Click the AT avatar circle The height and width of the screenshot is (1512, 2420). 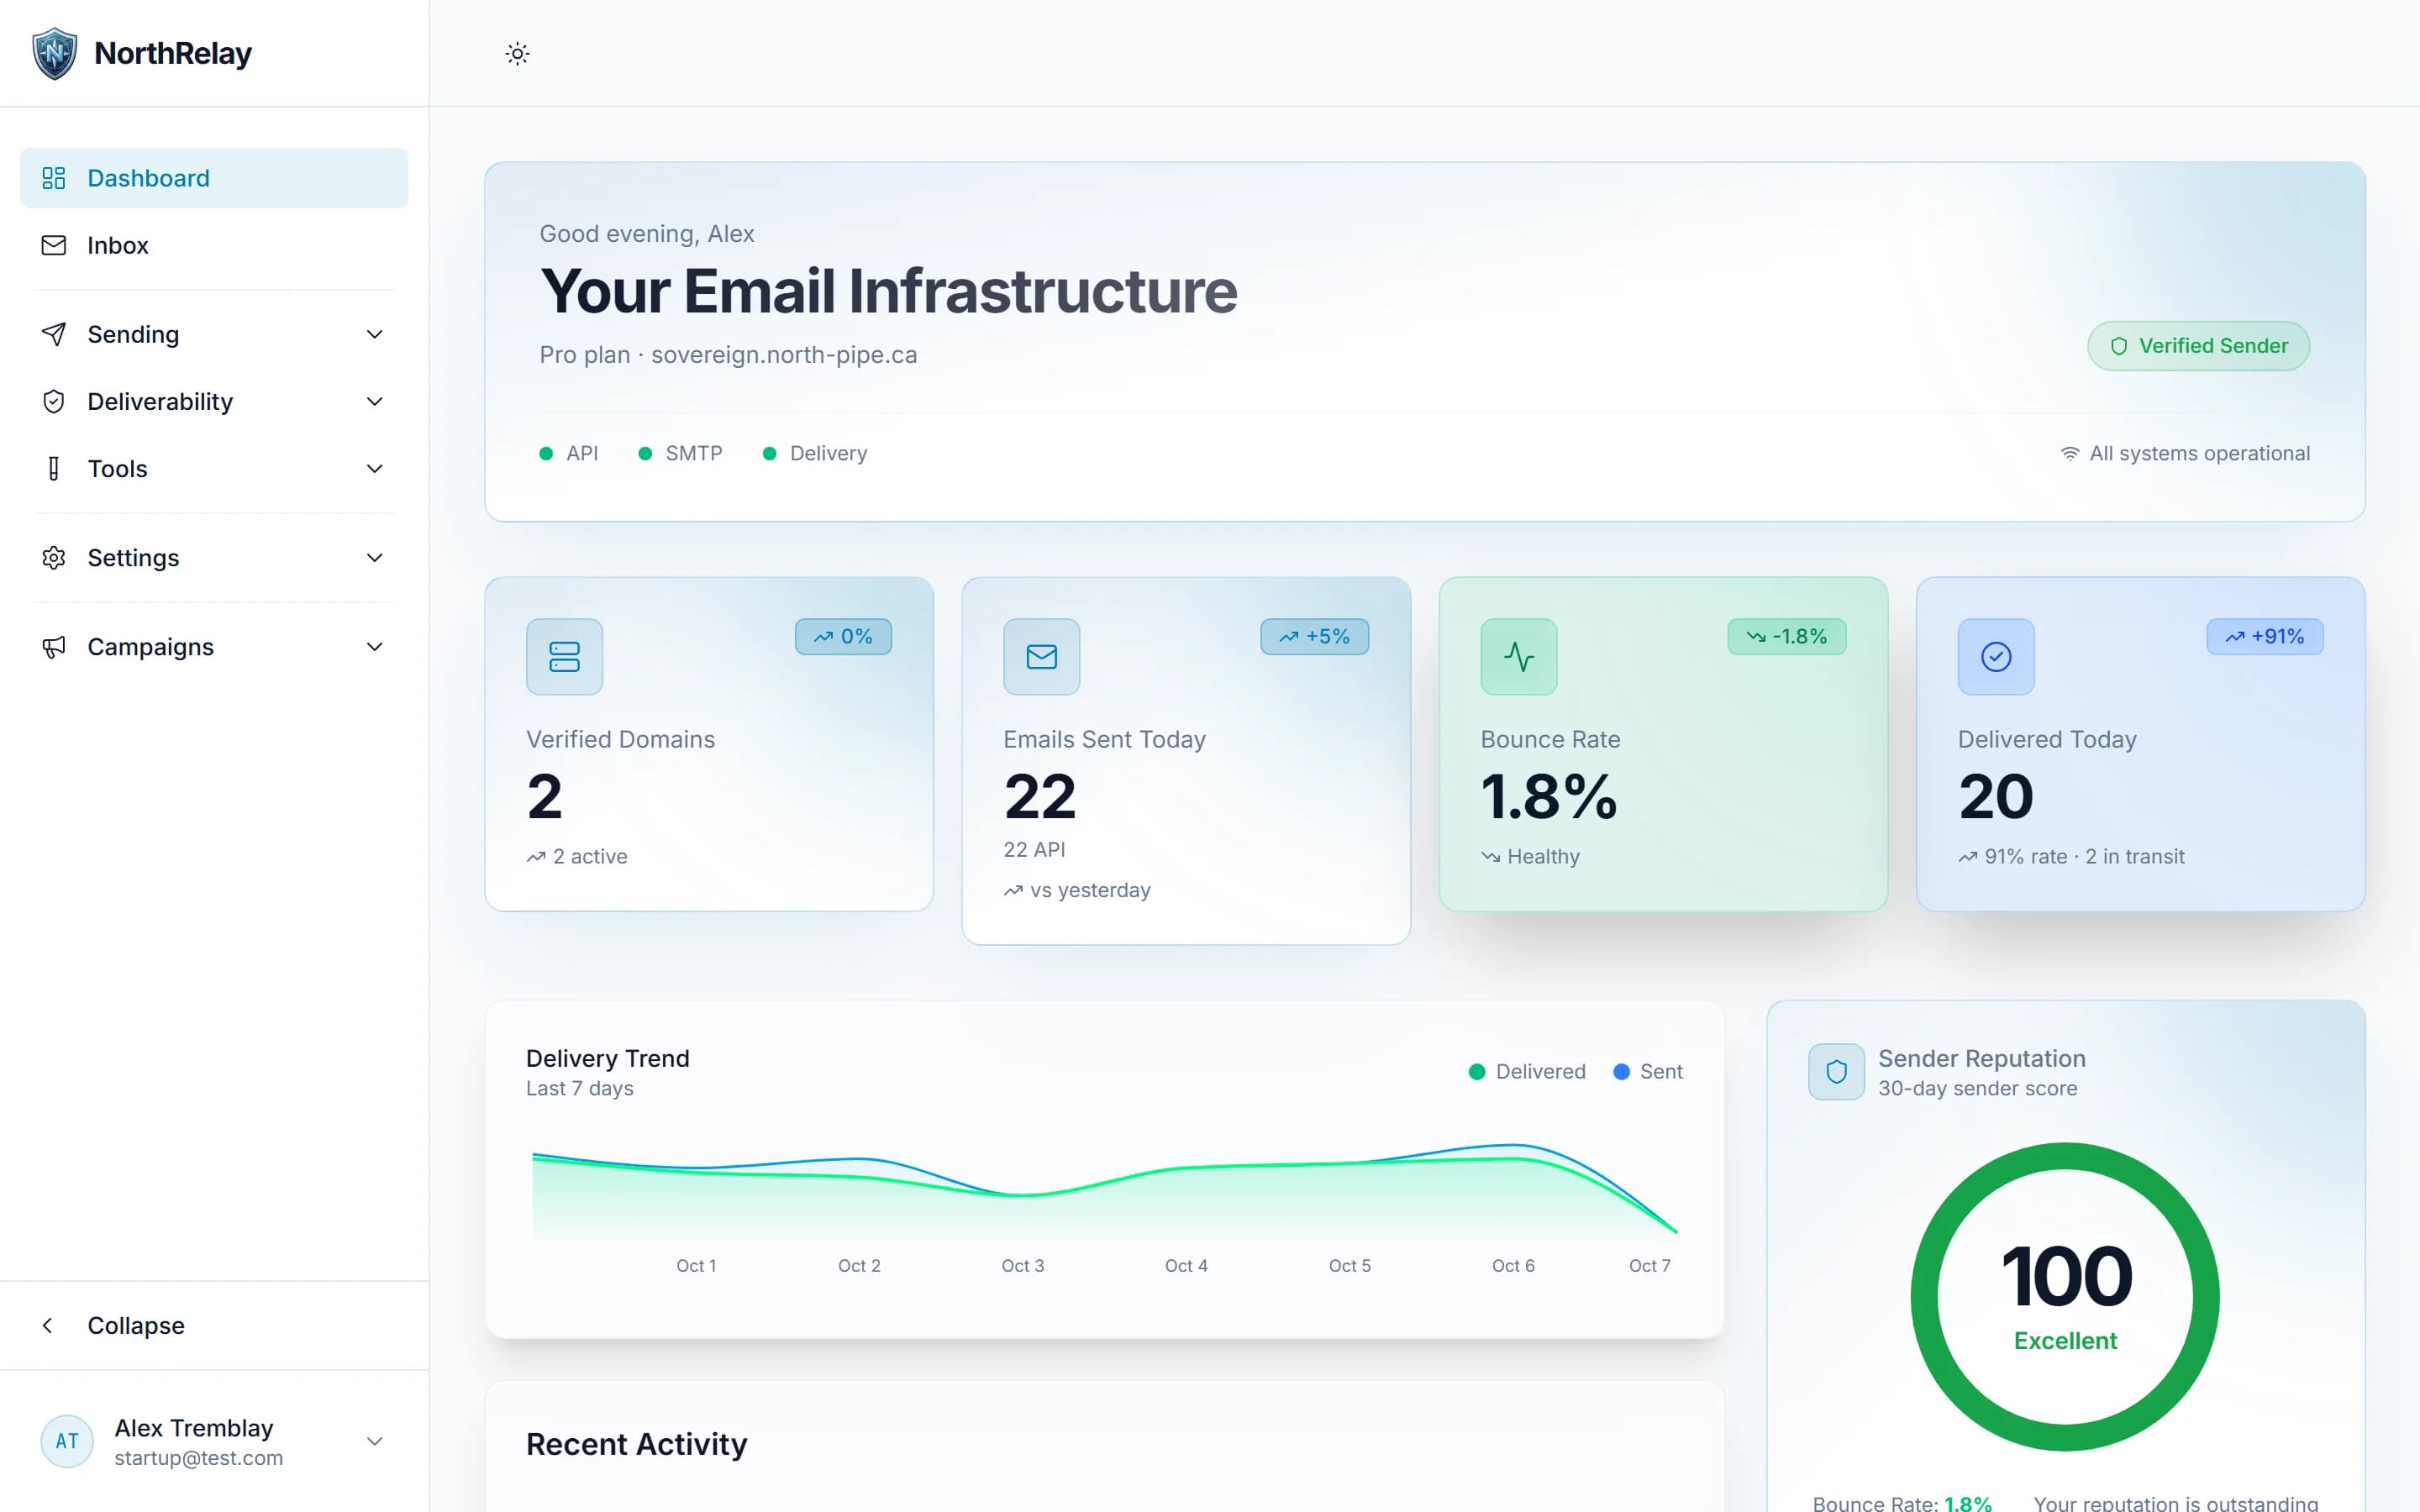pos(67,1441)
